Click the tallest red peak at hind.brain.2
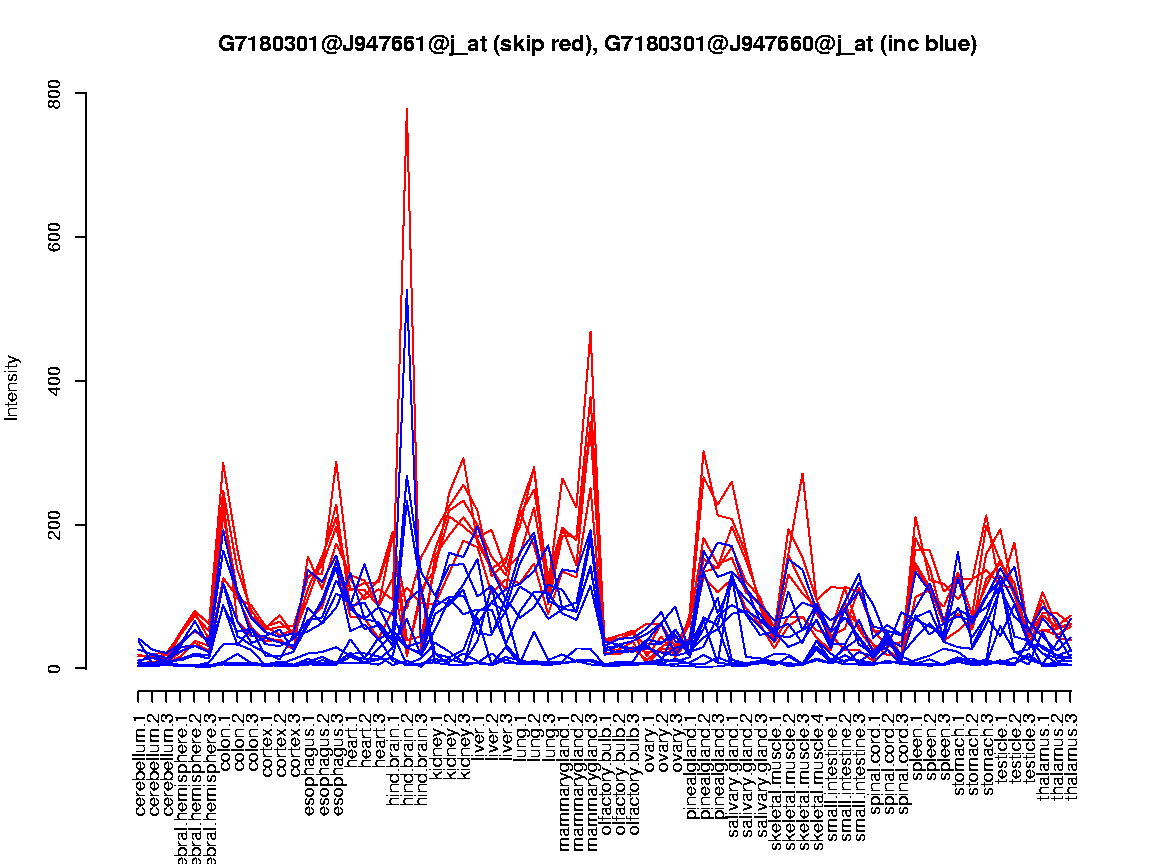 [407, 110]
